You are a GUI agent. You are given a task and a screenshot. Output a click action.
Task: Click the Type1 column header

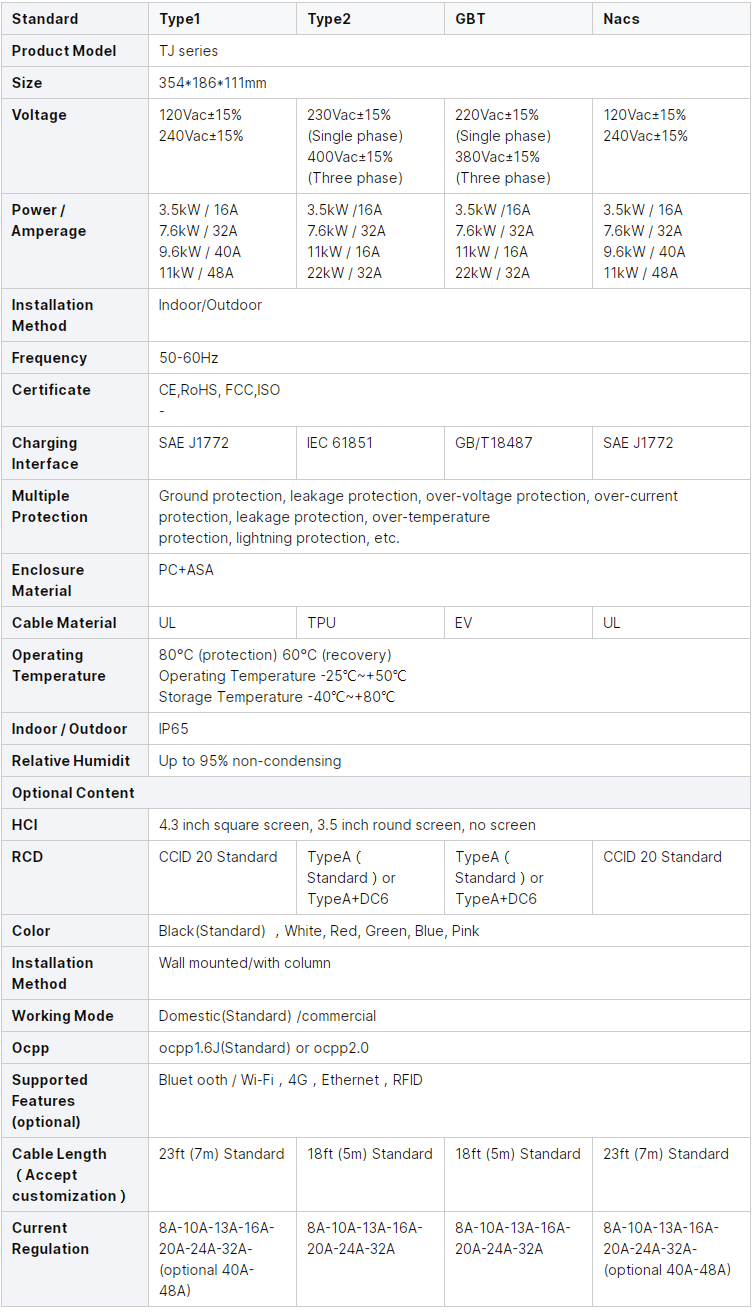[x=180, y=19]
